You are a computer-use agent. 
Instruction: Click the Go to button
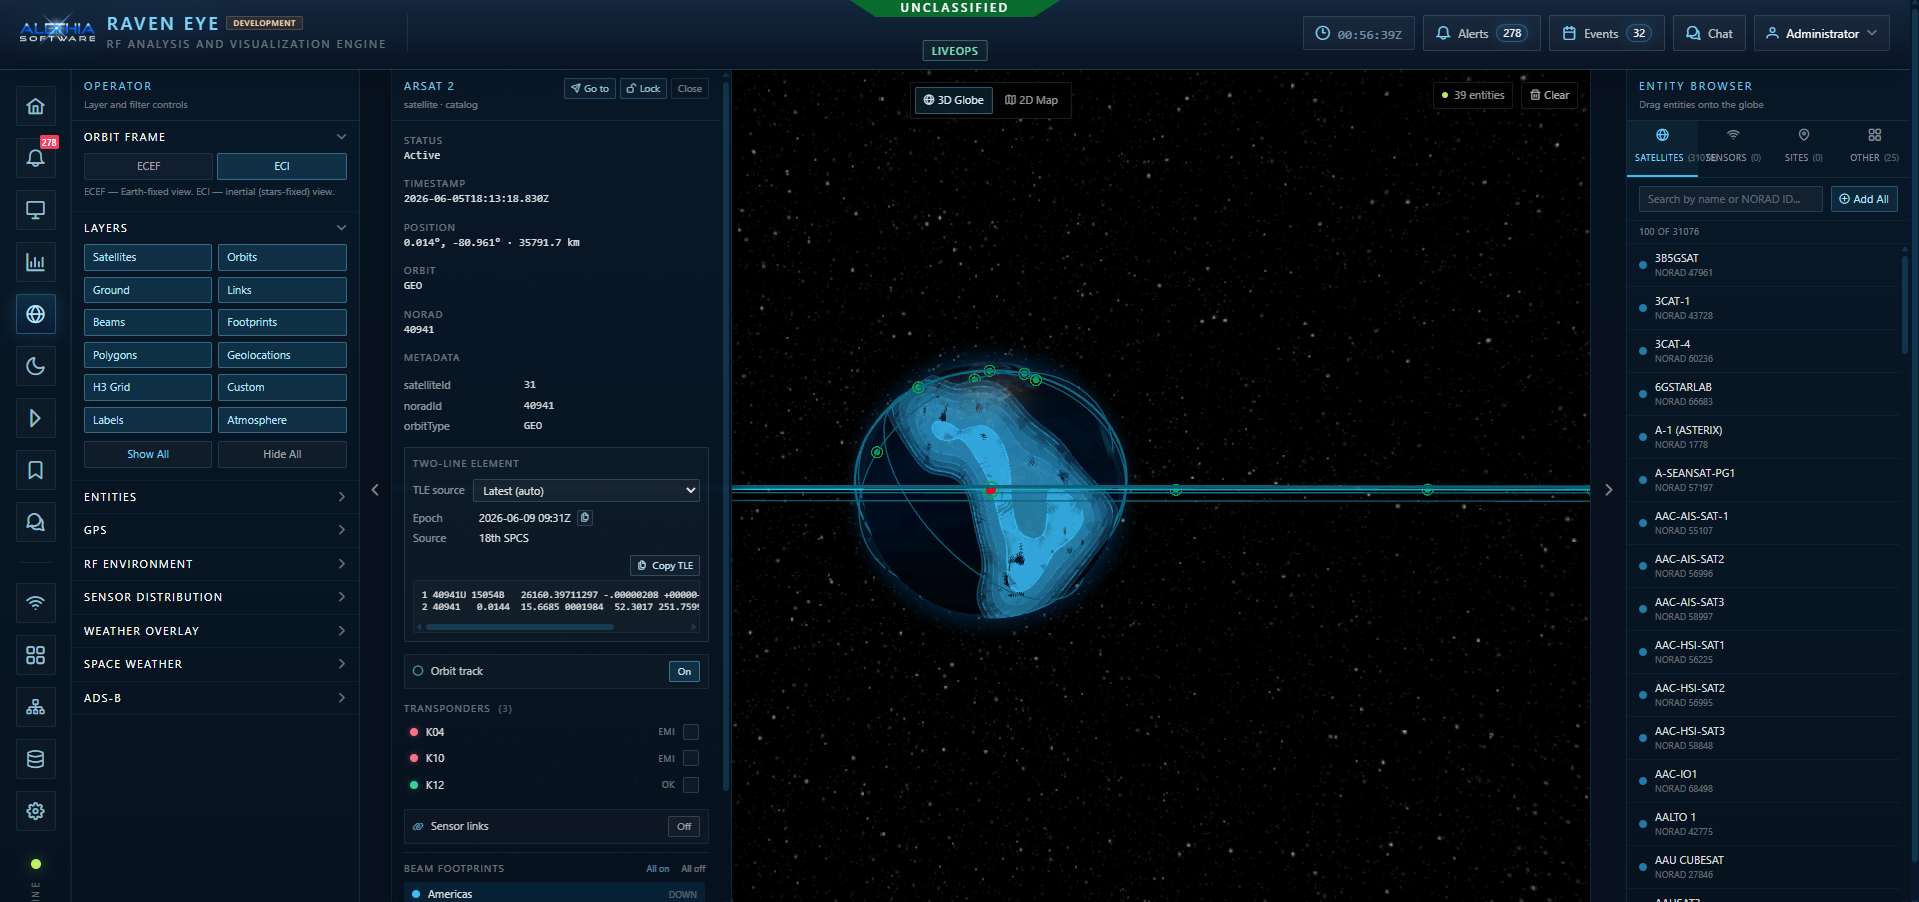pos(590,89)
